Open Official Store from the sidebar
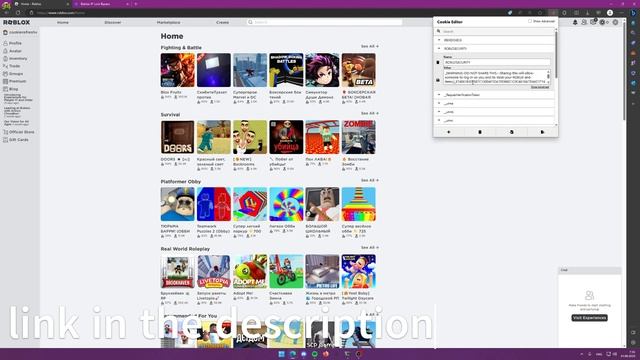This screenshot has width=640, height=360. (19, 132)
